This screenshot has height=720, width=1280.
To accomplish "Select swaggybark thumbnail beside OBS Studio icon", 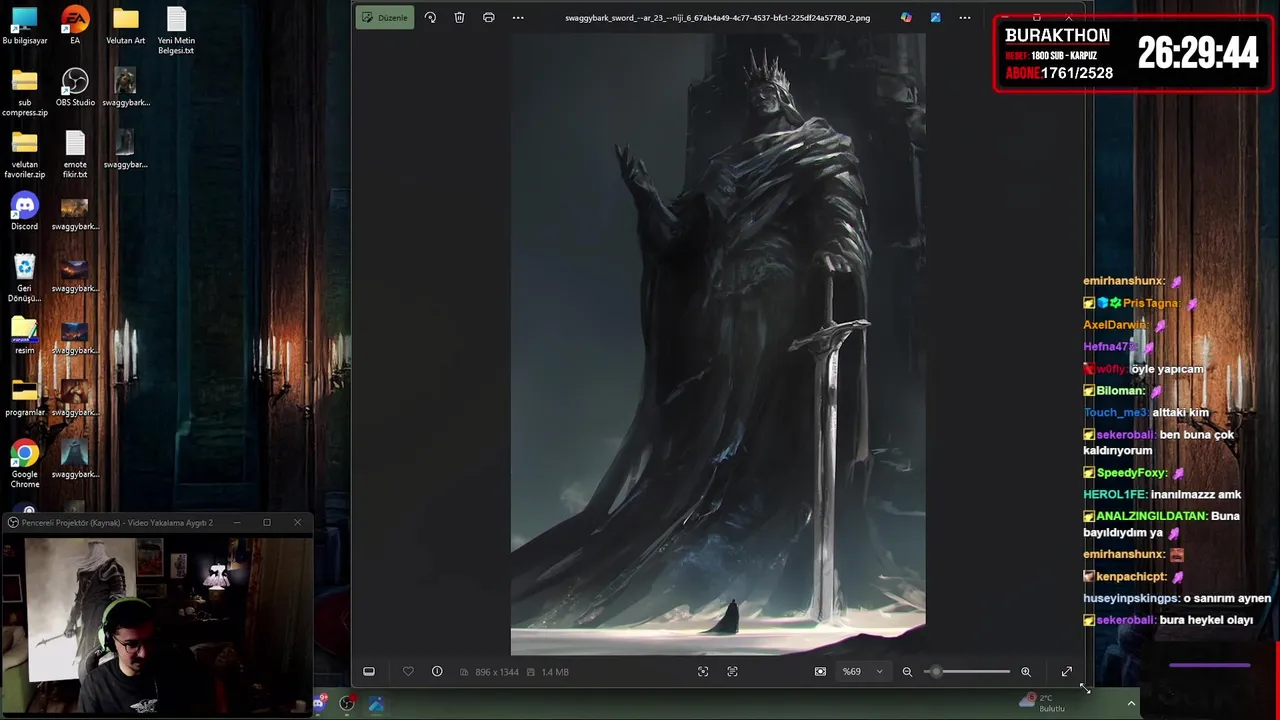I will [125, 89].
